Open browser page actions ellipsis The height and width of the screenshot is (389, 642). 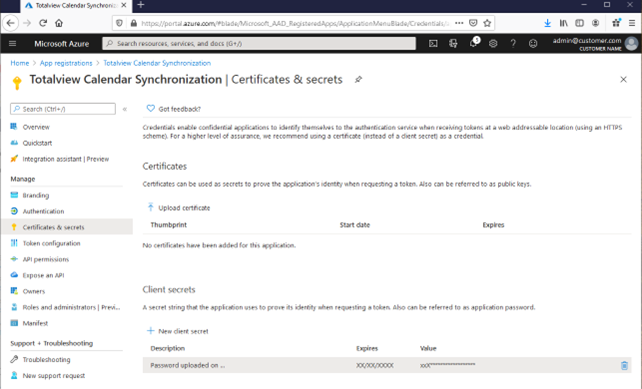coord(459,23)
